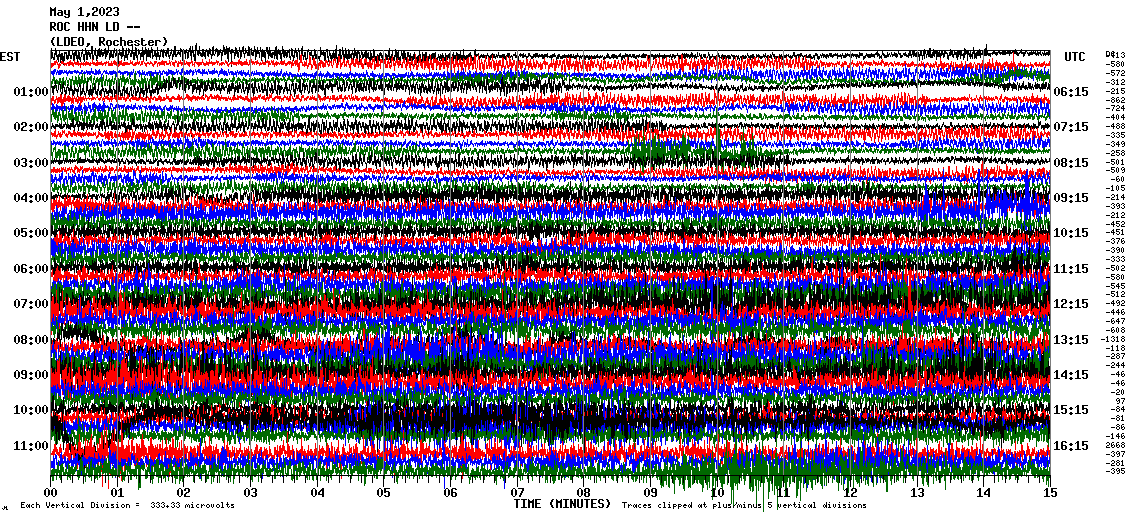Click the 09:15 UTC time marker
The height and width of the screenshot is (519, 1130).
coord(1071,198)
